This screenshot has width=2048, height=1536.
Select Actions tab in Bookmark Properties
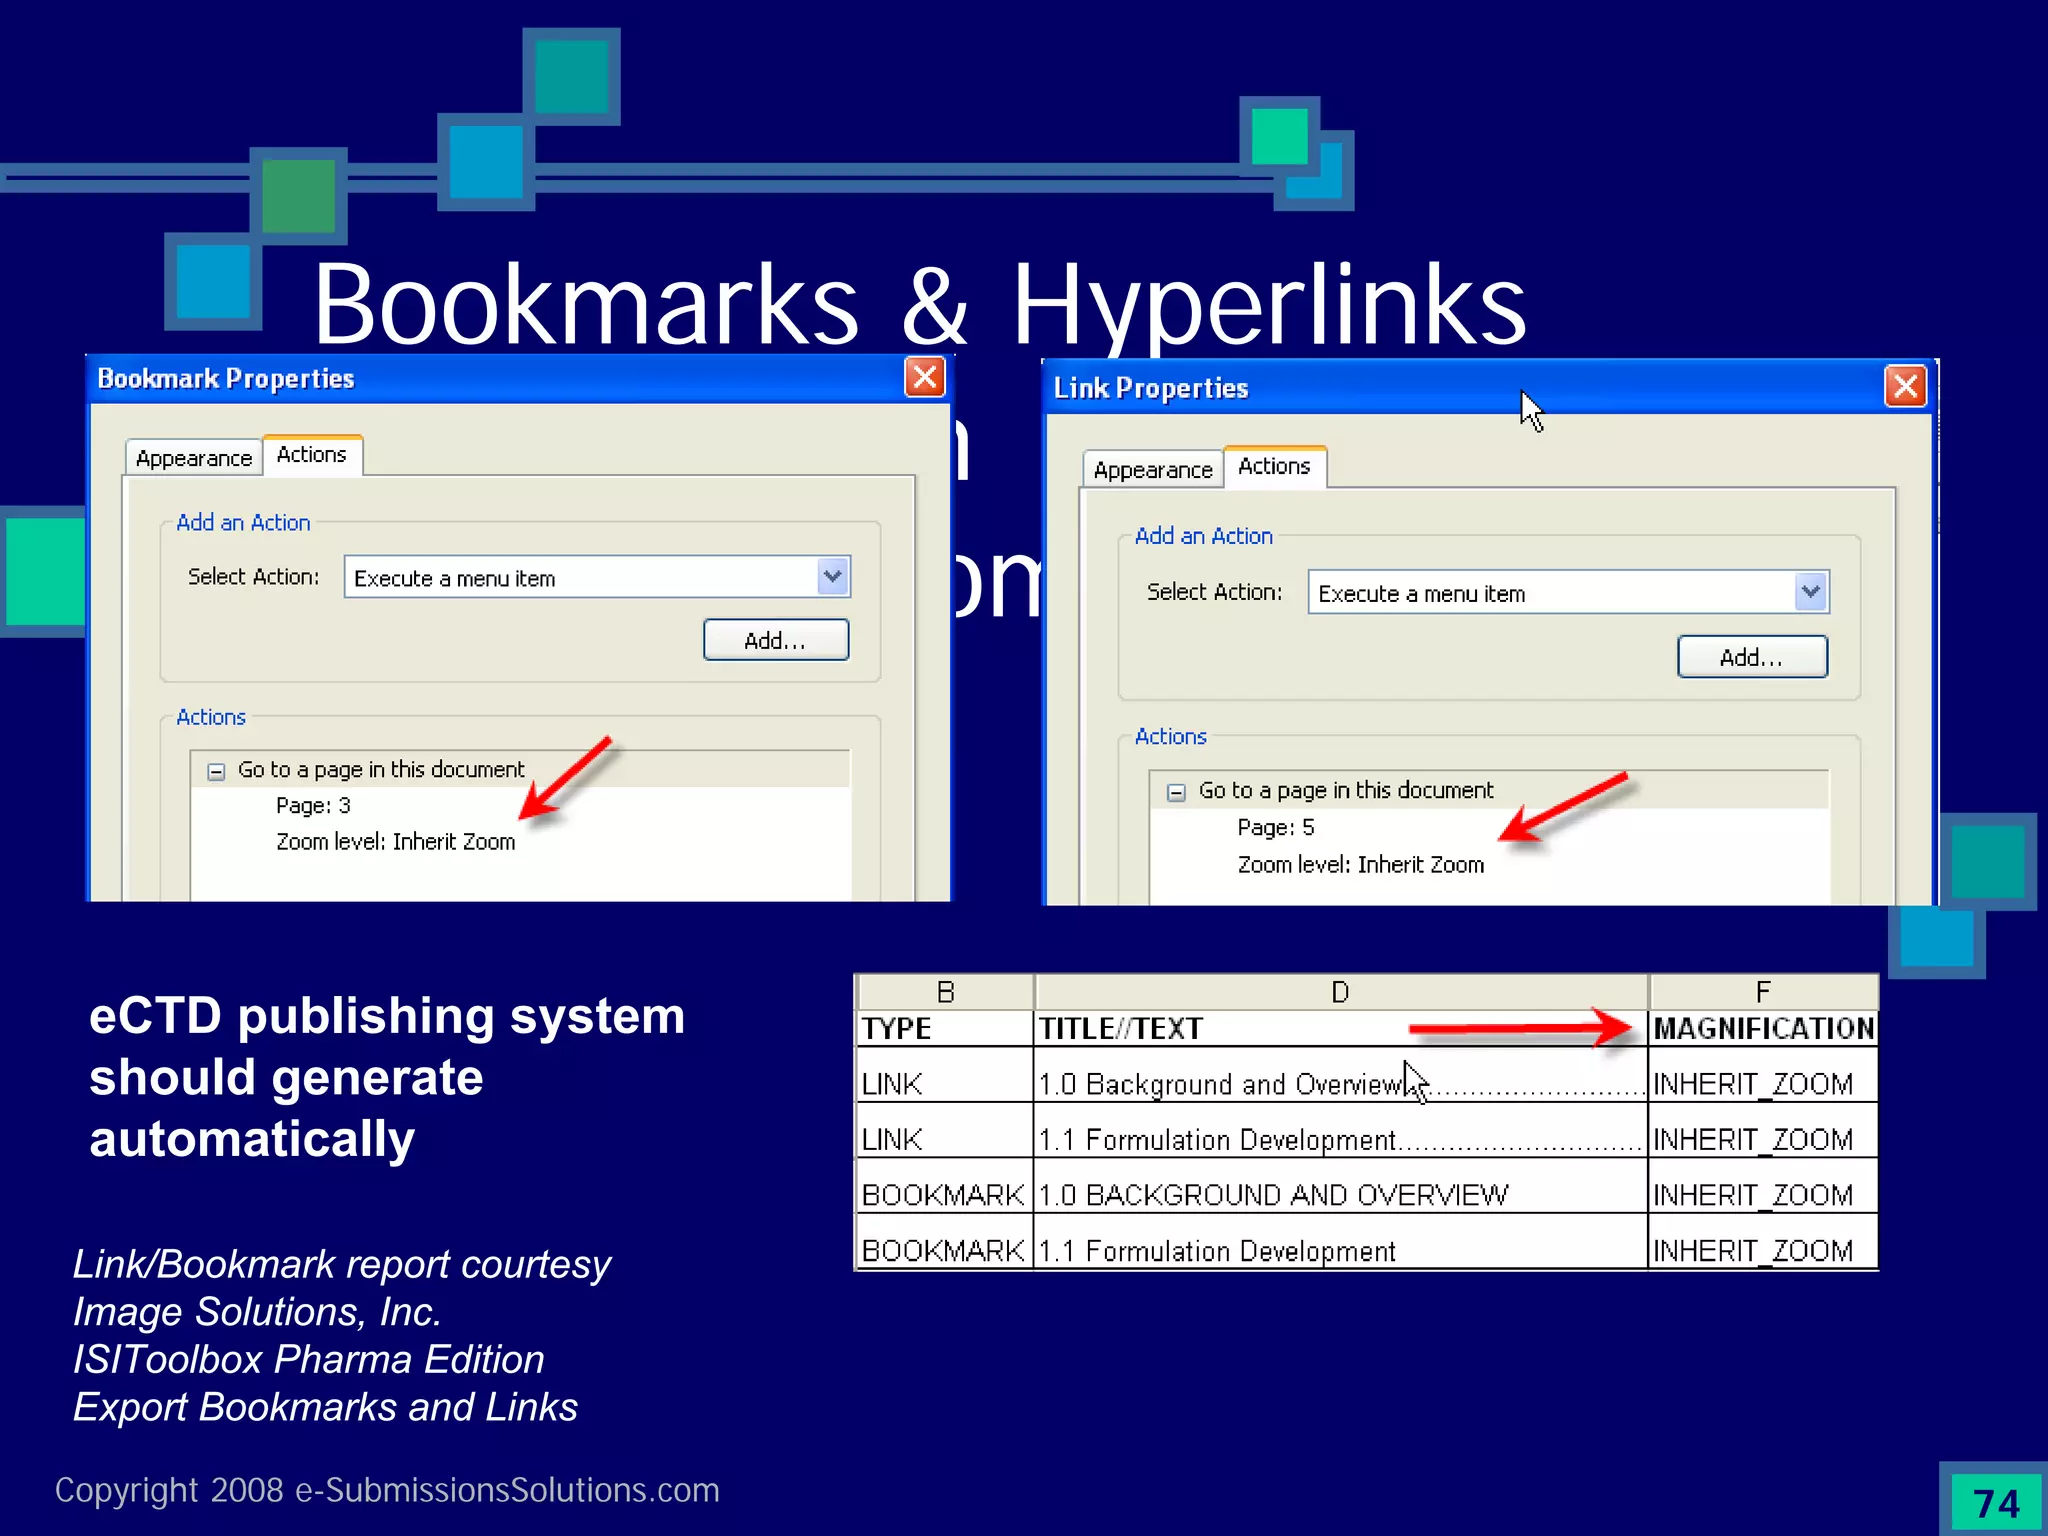pos(312,455)
